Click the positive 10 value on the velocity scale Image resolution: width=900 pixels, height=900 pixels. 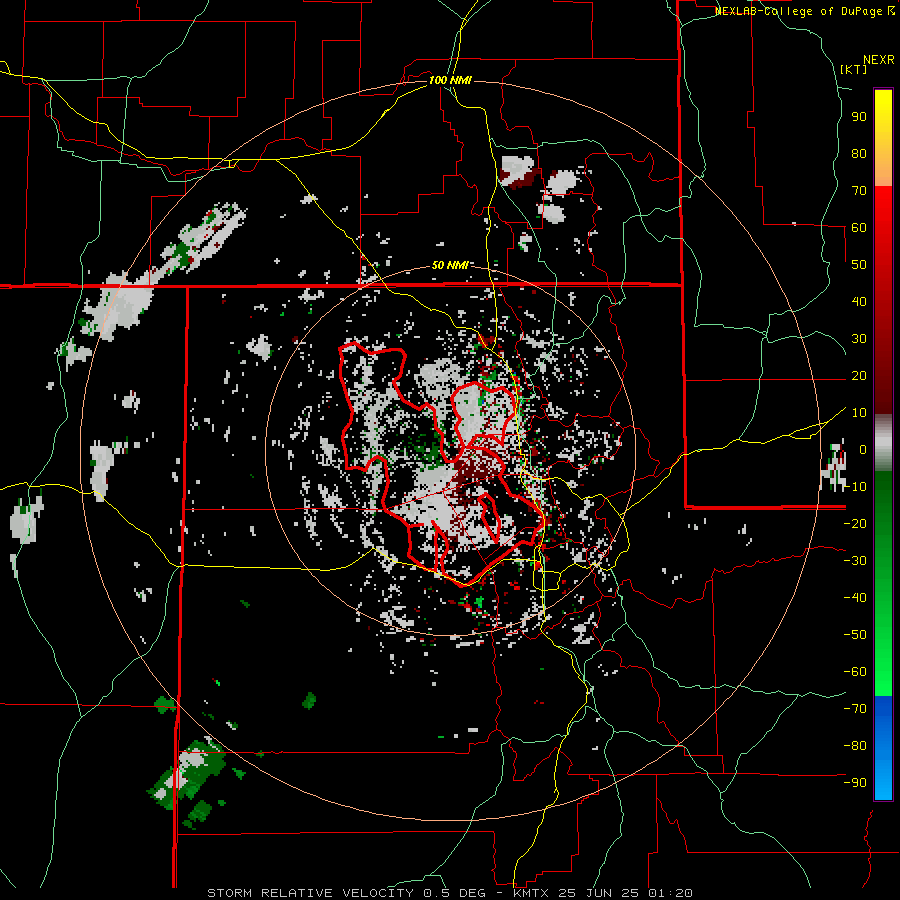point(859,413)
